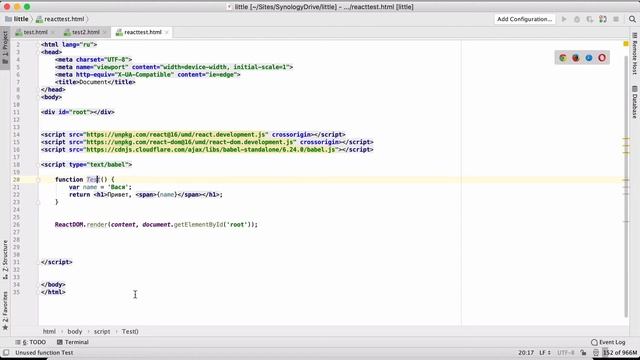The image size is (640, 360).
Task: Click the div id="root" line
Action: tap(78, 112)
